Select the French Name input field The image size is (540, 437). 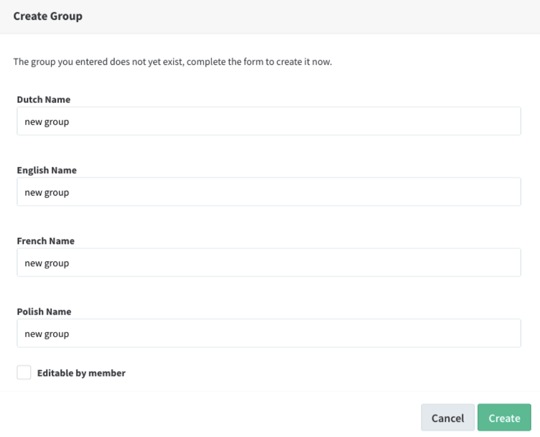pos(269,262)
